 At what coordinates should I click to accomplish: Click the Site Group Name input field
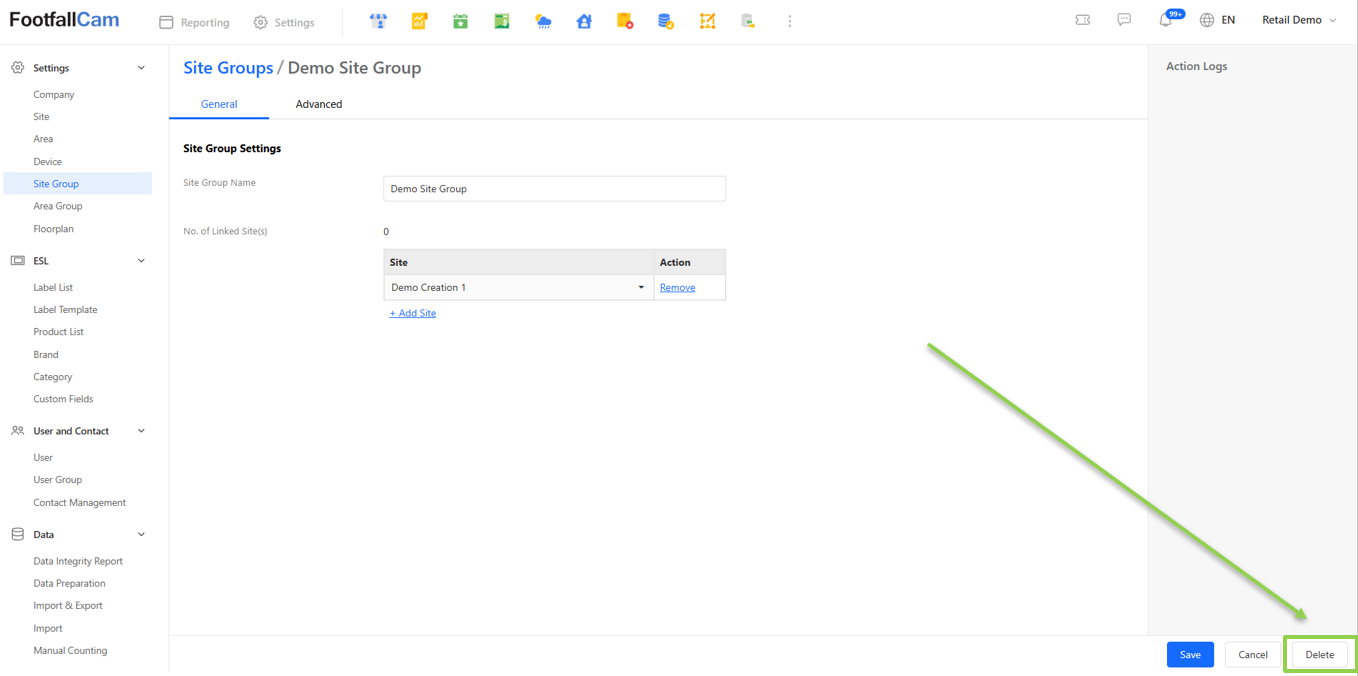(554, 189)
